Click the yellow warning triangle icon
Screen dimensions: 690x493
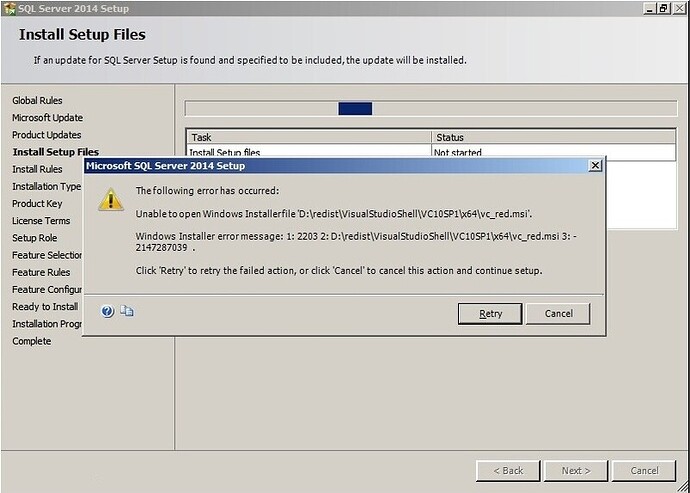(110, 200)
